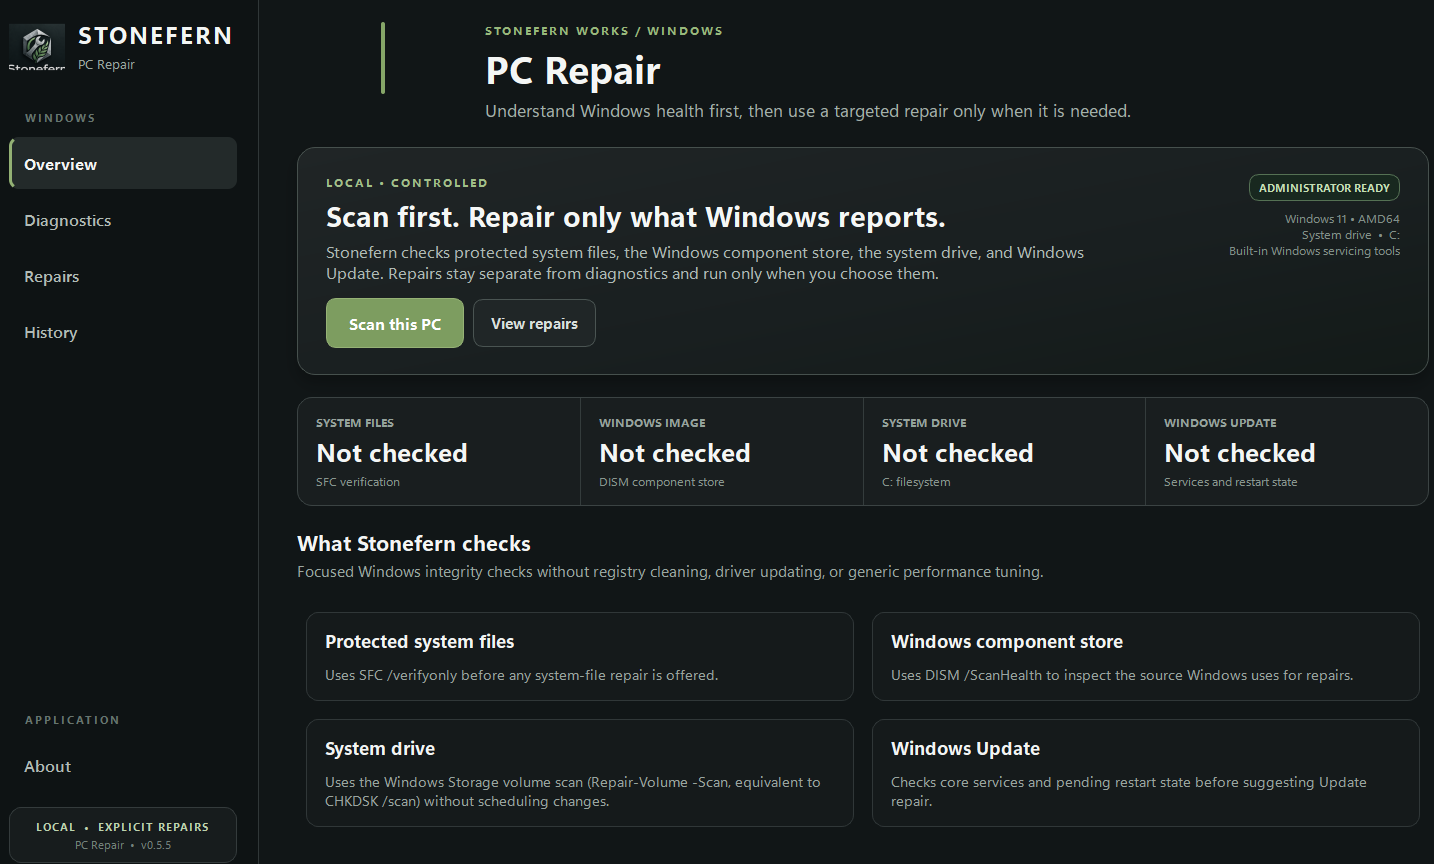Click the 'Local • Explicit Repairs' footer label
This screenshot has width=1434, height=864.
[x=123, y=827]
